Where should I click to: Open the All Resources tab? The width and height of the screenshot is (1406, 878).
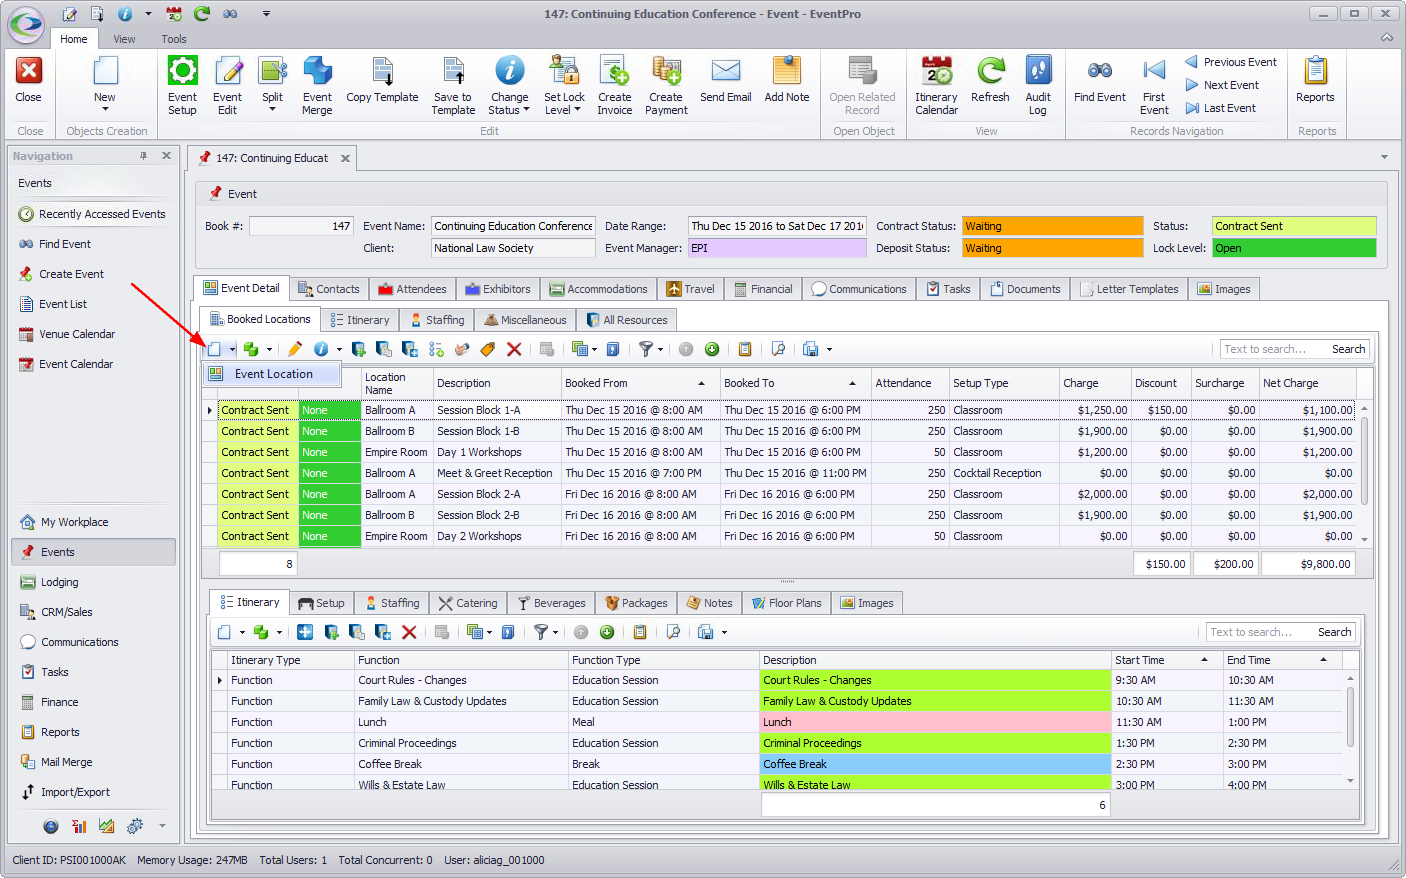click(x=626, y=320)
